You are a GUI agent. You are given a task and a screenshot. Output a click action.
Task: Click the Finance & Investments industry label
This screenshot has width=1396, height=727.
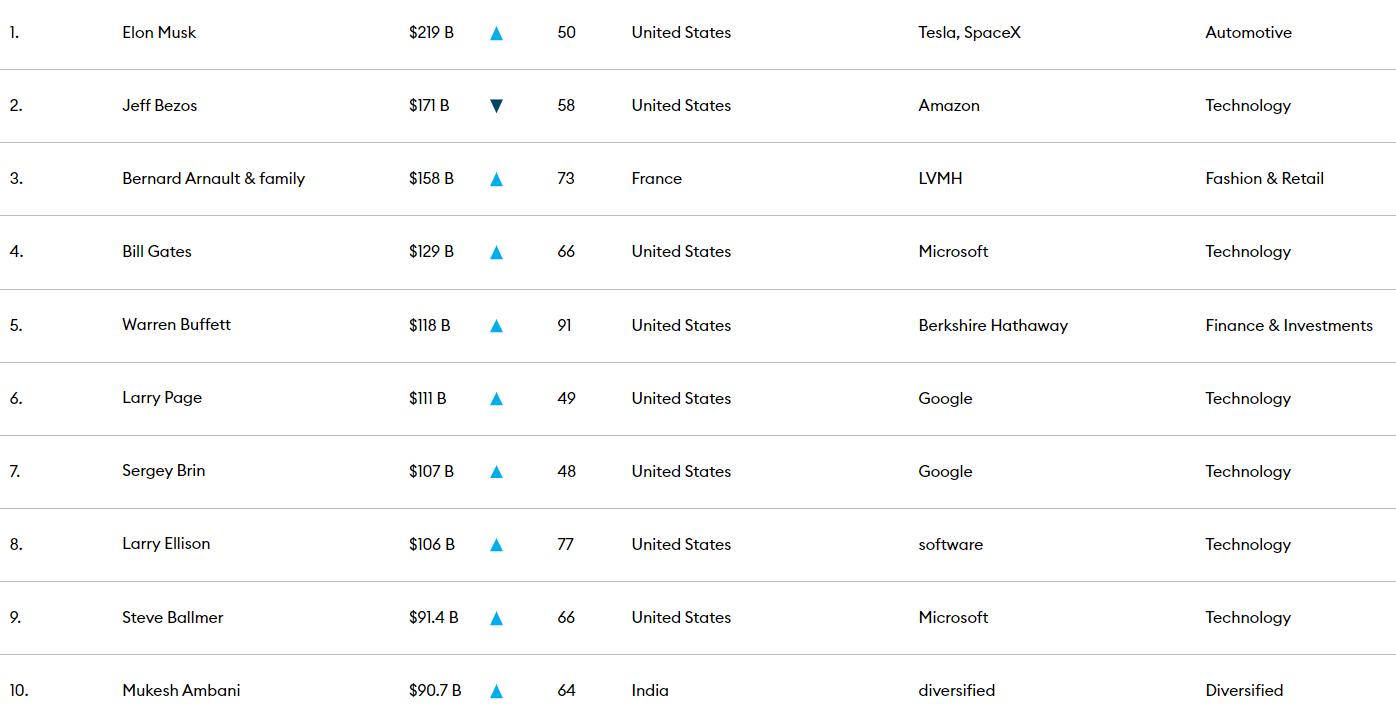point(1289,325)
